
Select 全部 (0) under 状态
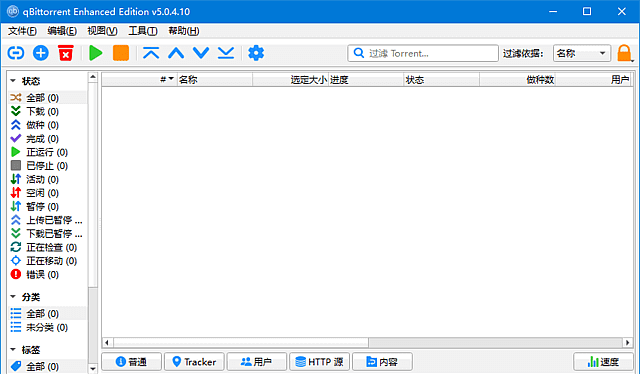47,98
